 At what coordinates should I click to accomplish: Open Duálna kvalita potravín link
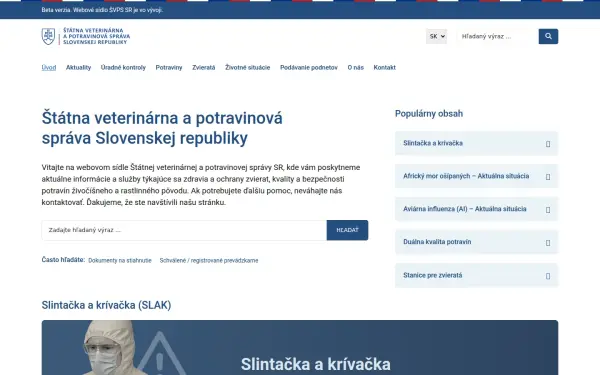point(476,242)
